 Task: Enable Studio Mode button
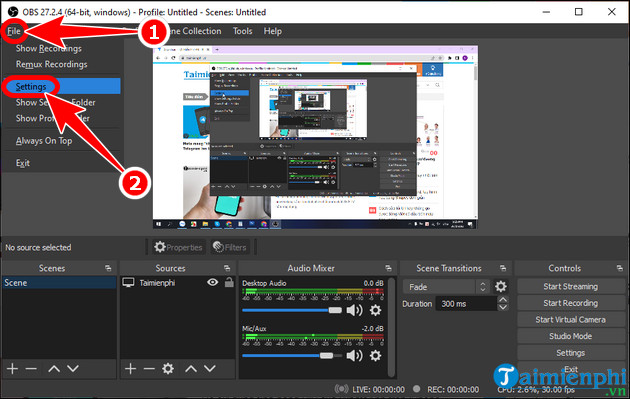point(571,336)
